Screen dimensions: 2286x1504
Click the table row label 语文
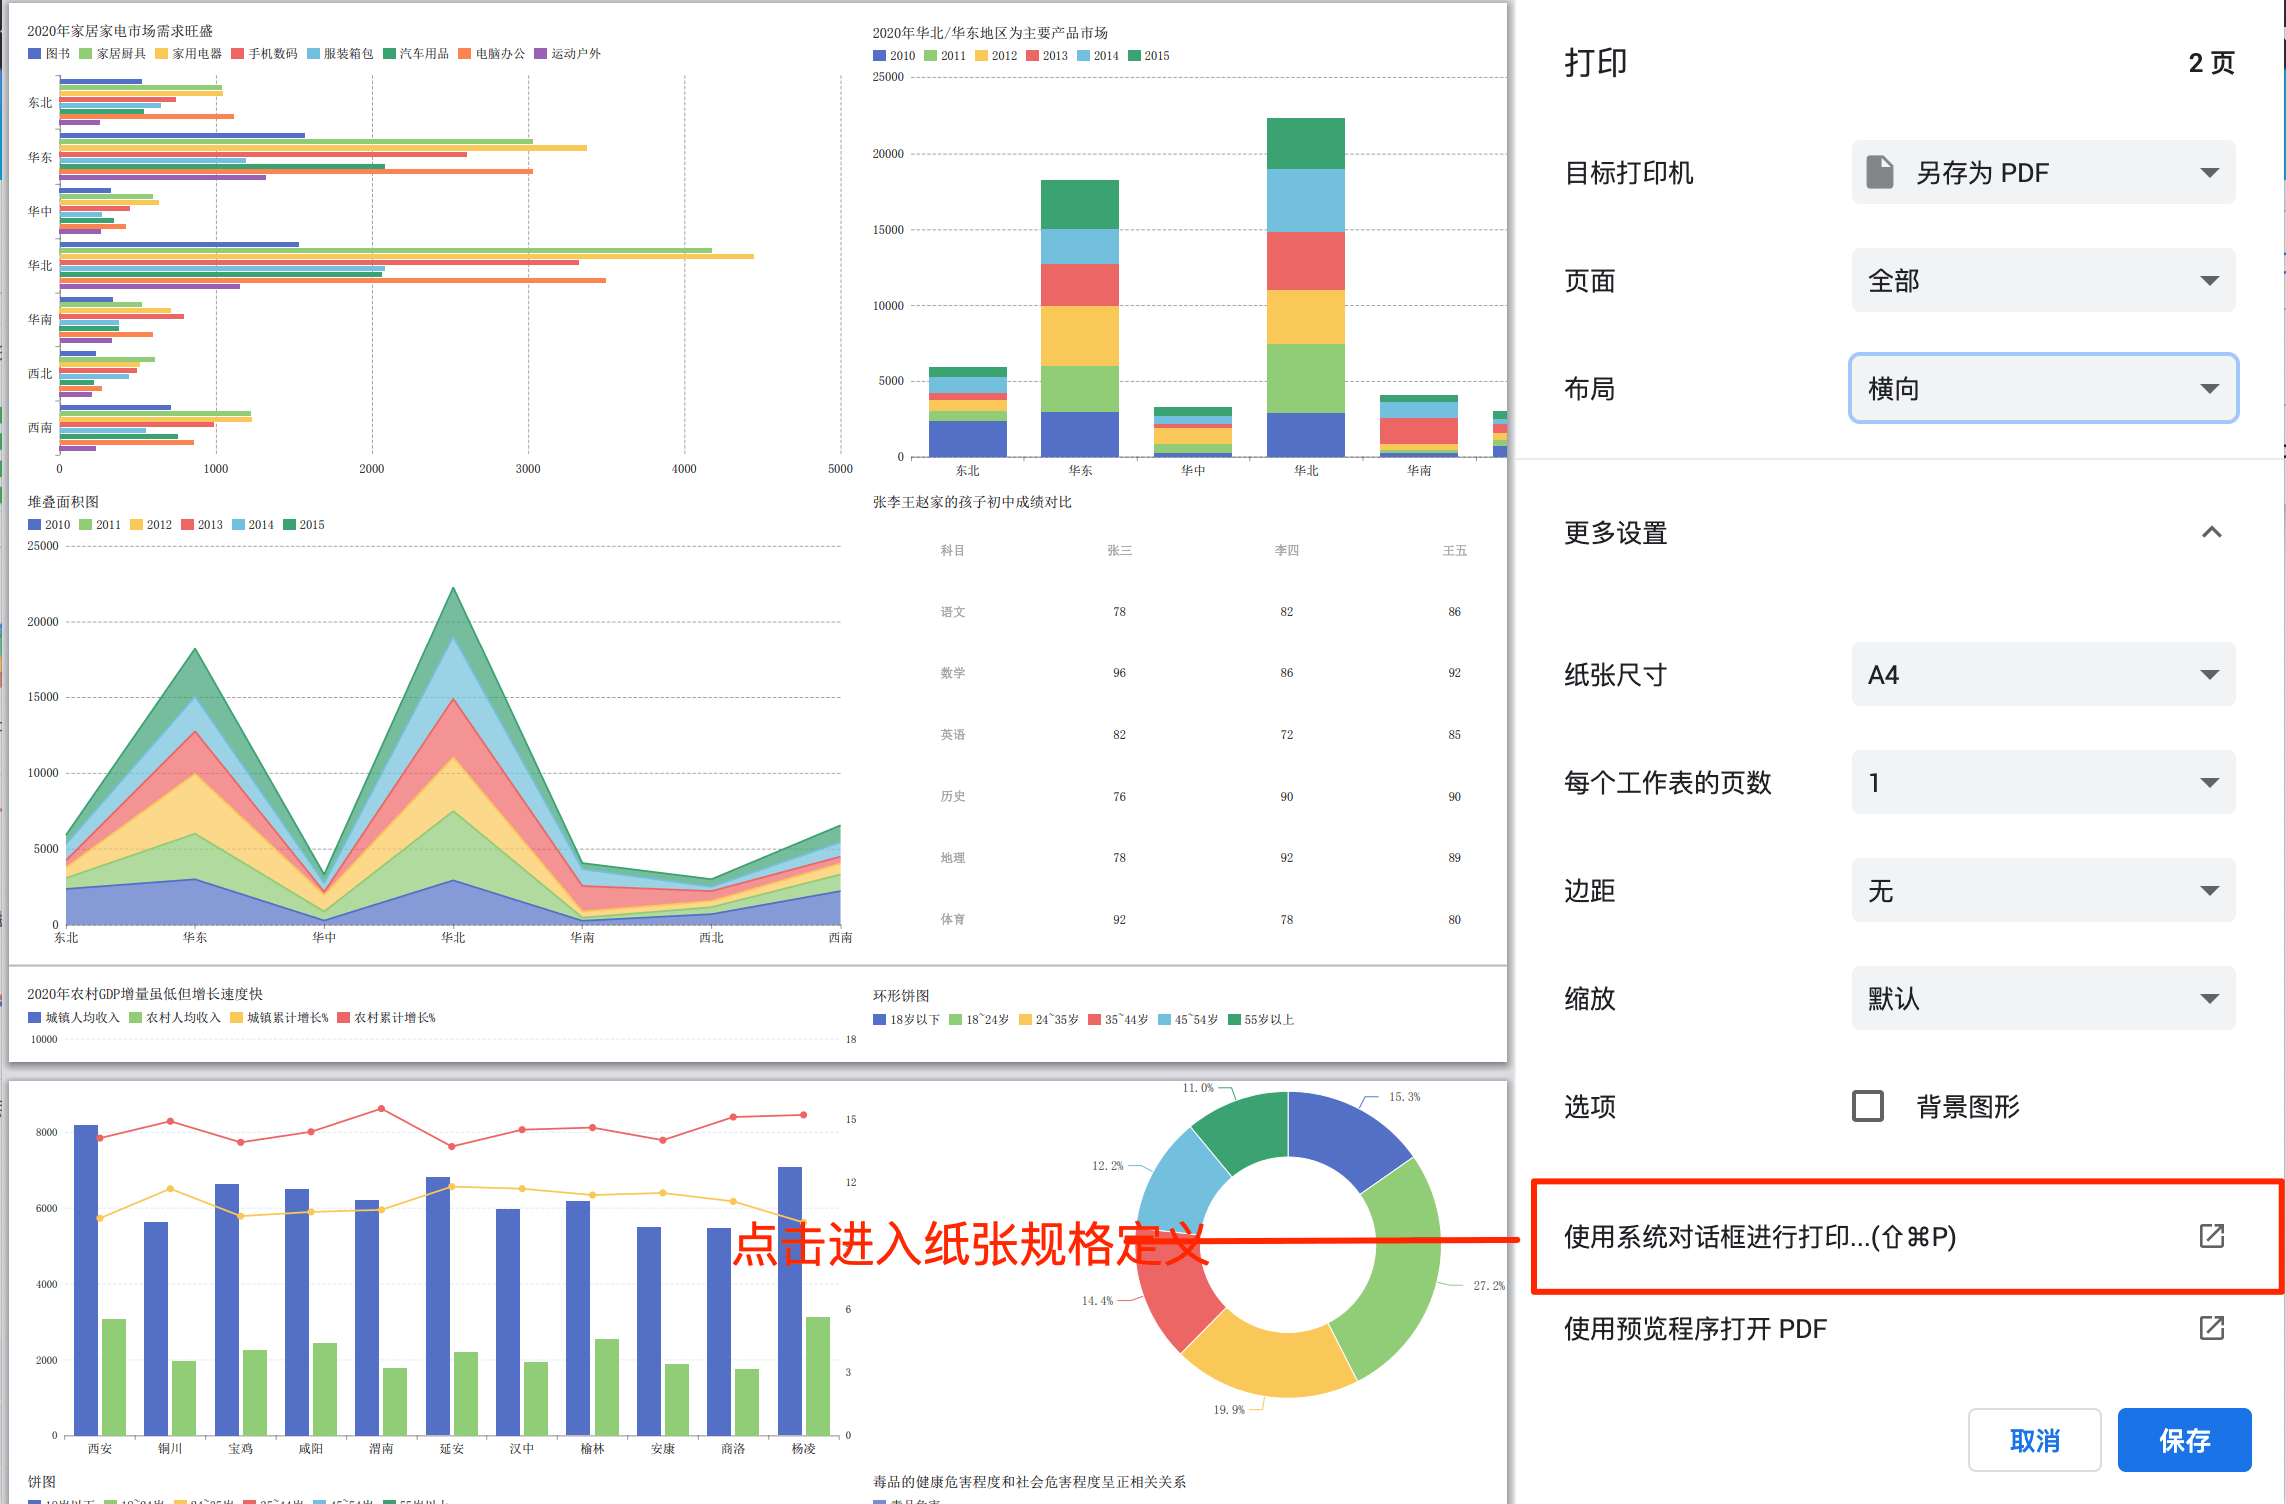(x=952, y=612)
